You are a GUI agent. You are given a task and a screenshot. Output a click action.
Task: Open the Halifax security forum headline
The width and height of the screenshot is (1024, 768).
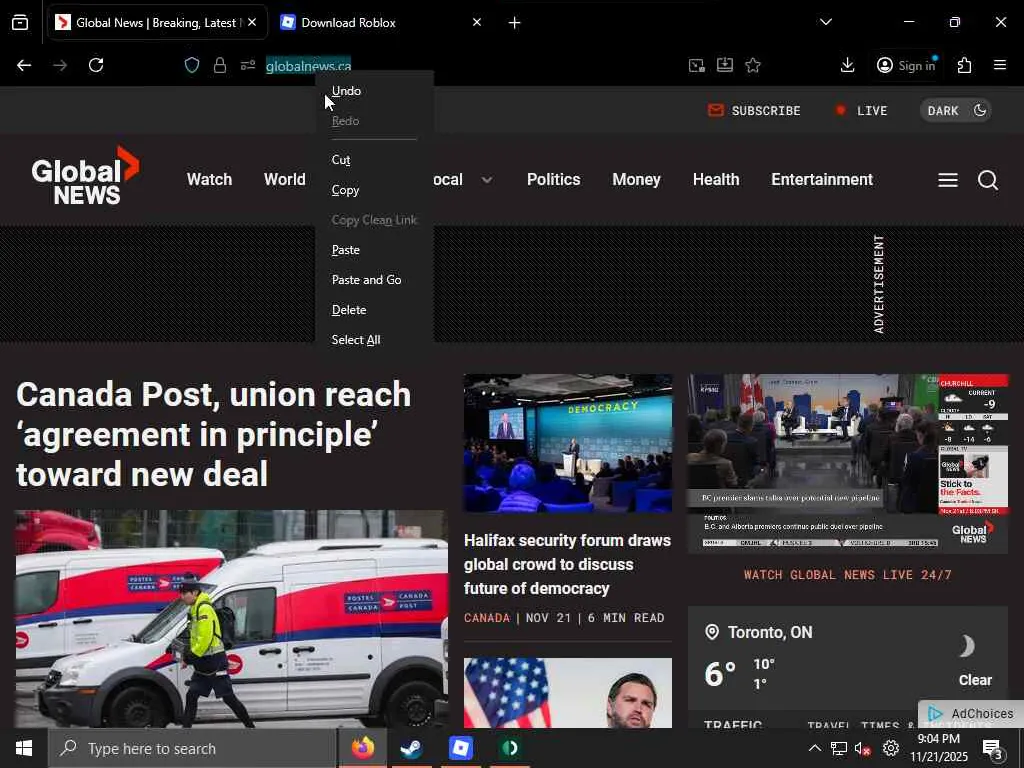click(568, 564)
